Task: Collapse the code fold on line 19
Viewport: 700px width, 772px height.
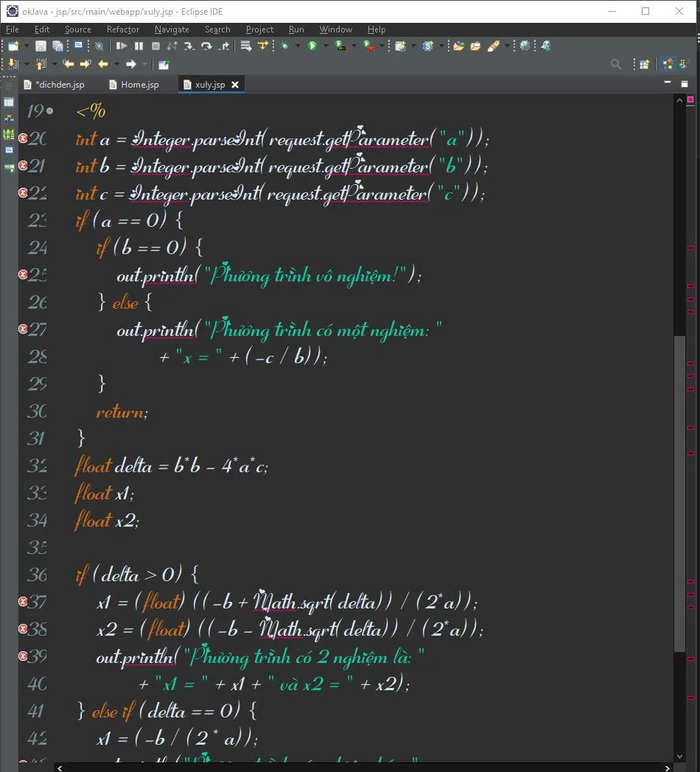Action: point(50,111)
